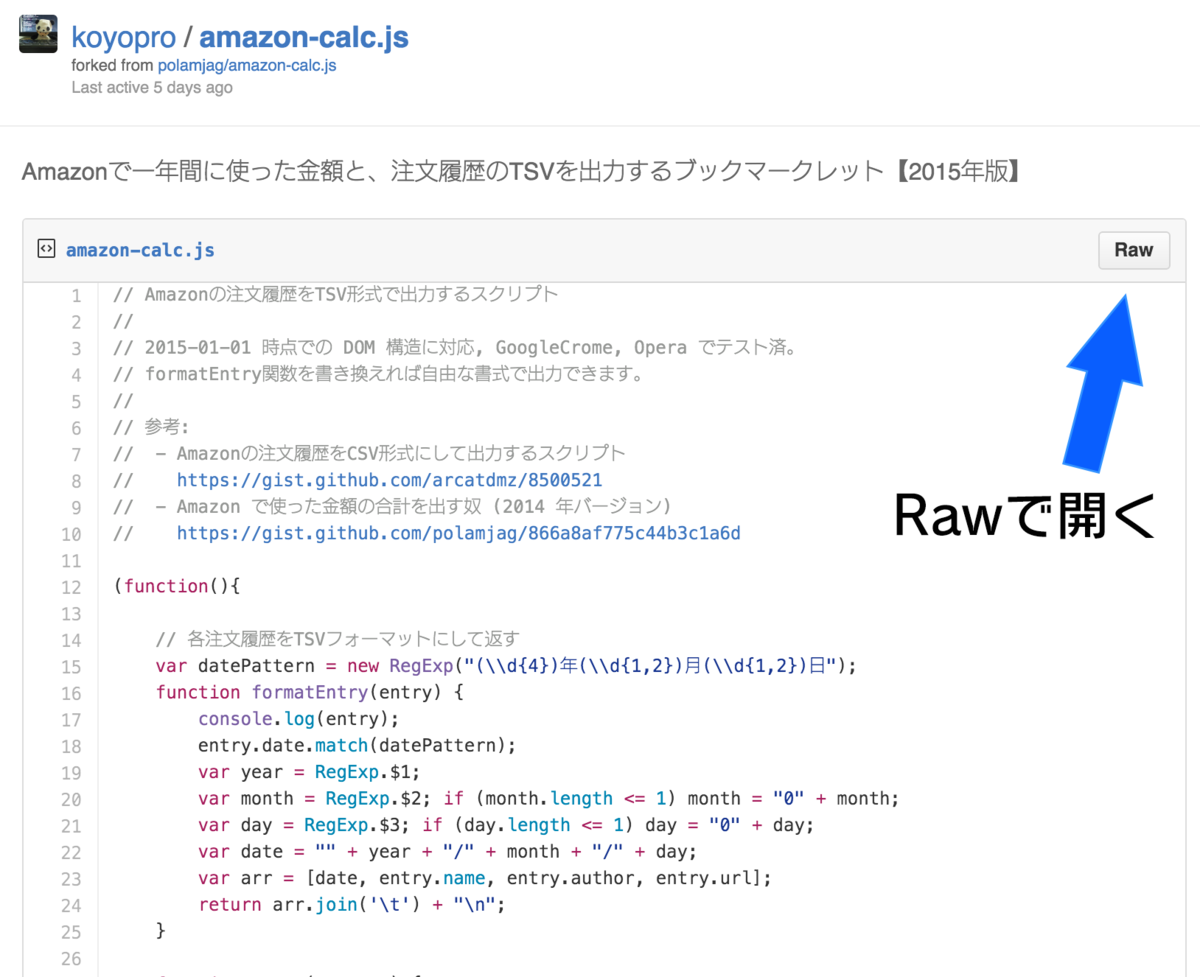Screen dimensions: 1200x977
Task: Click the comment mentioning 2014 年バージョン
Action: point(393,506)
